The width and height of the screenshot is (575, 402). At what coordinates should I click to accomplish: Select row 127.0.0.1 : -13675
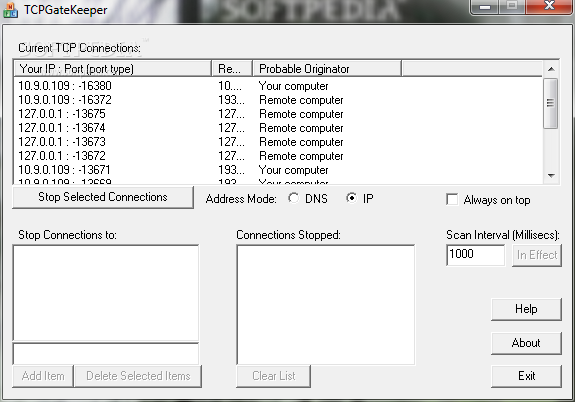(x=278, y=114)
